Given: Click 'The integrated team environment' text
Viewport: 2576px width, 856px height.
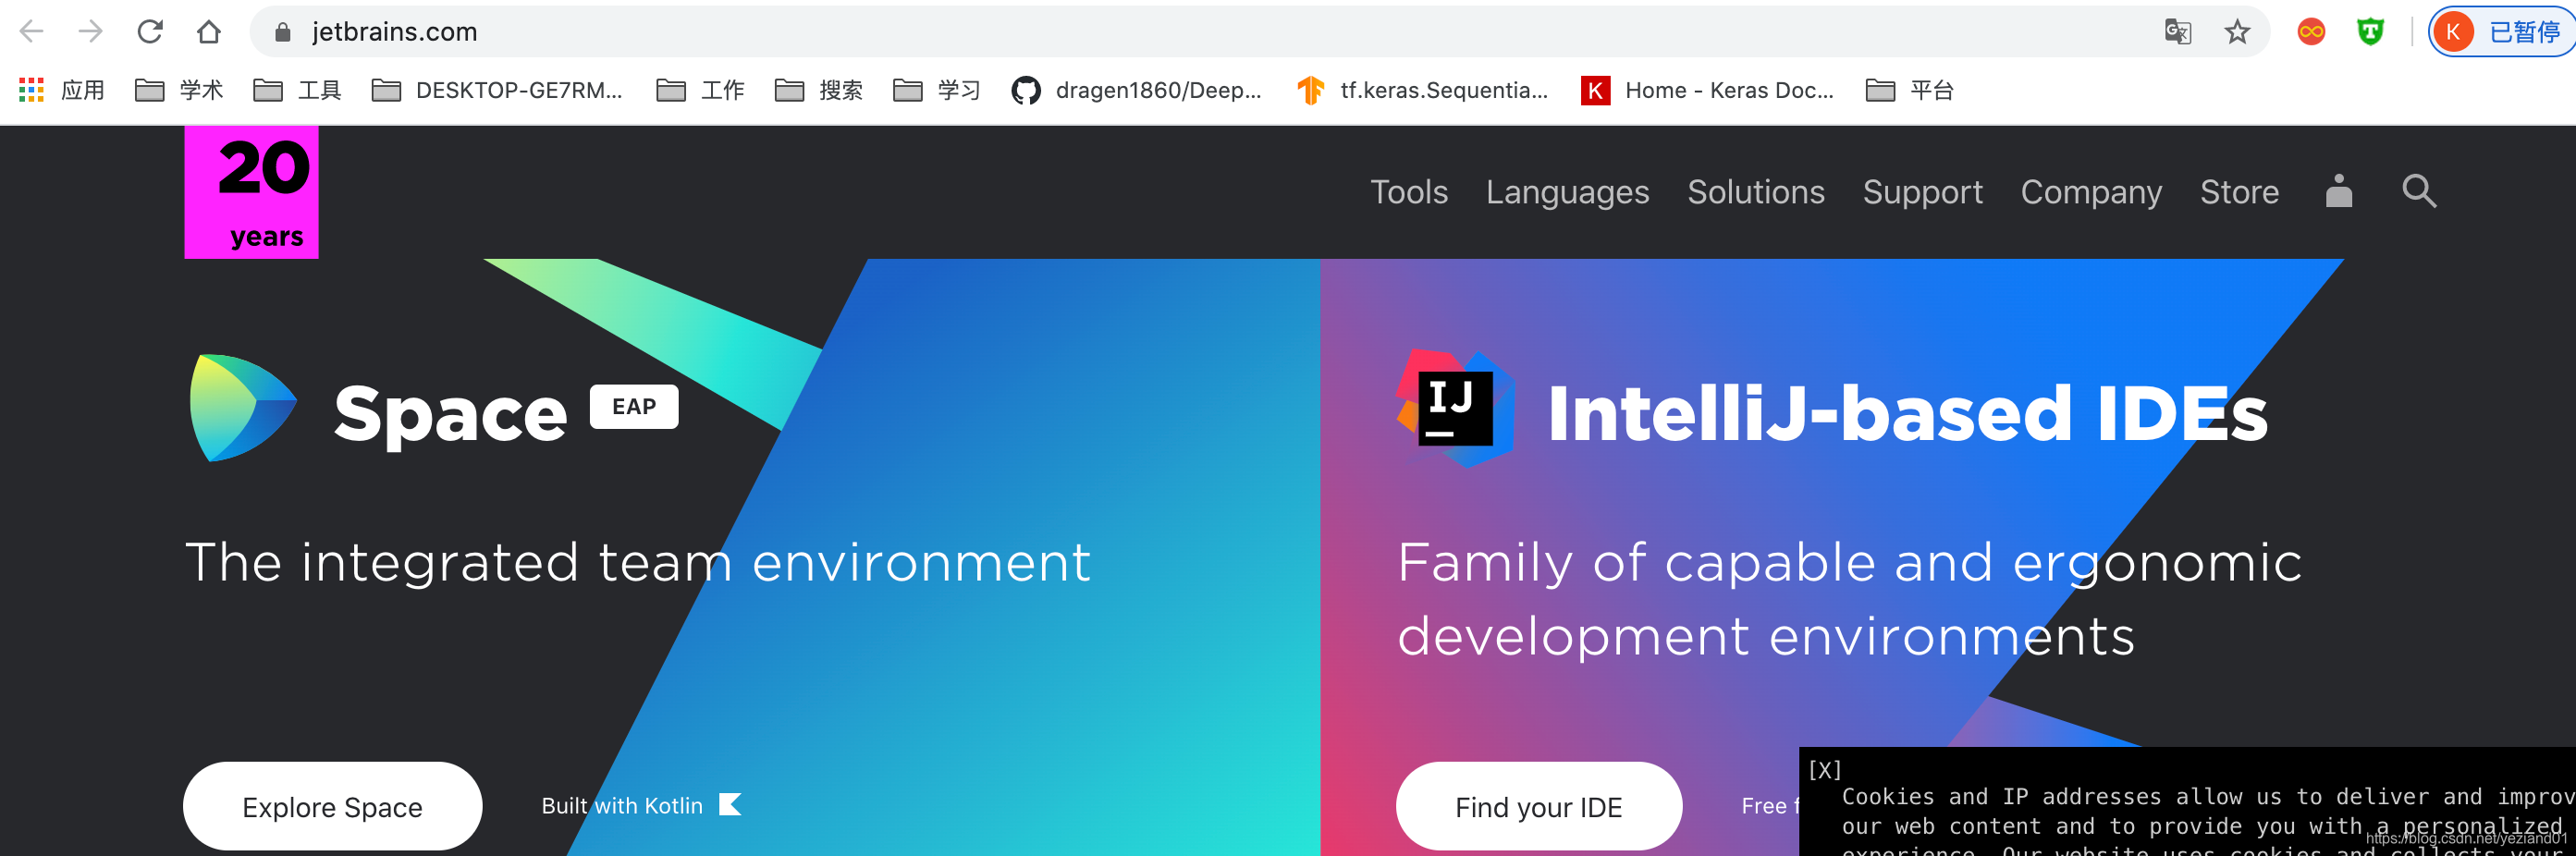Looking at the screenshot, I should pos(638,562).
